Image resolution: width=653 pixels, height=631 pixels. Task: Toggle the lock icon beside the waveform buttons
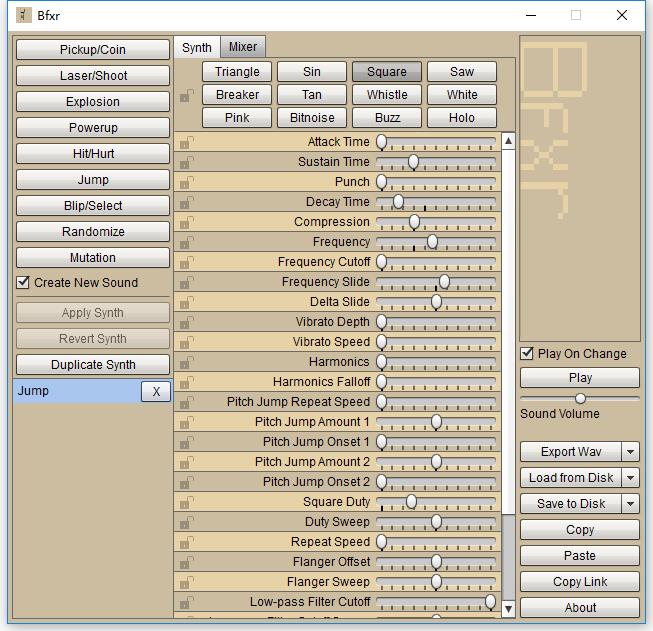coord(187,96)
